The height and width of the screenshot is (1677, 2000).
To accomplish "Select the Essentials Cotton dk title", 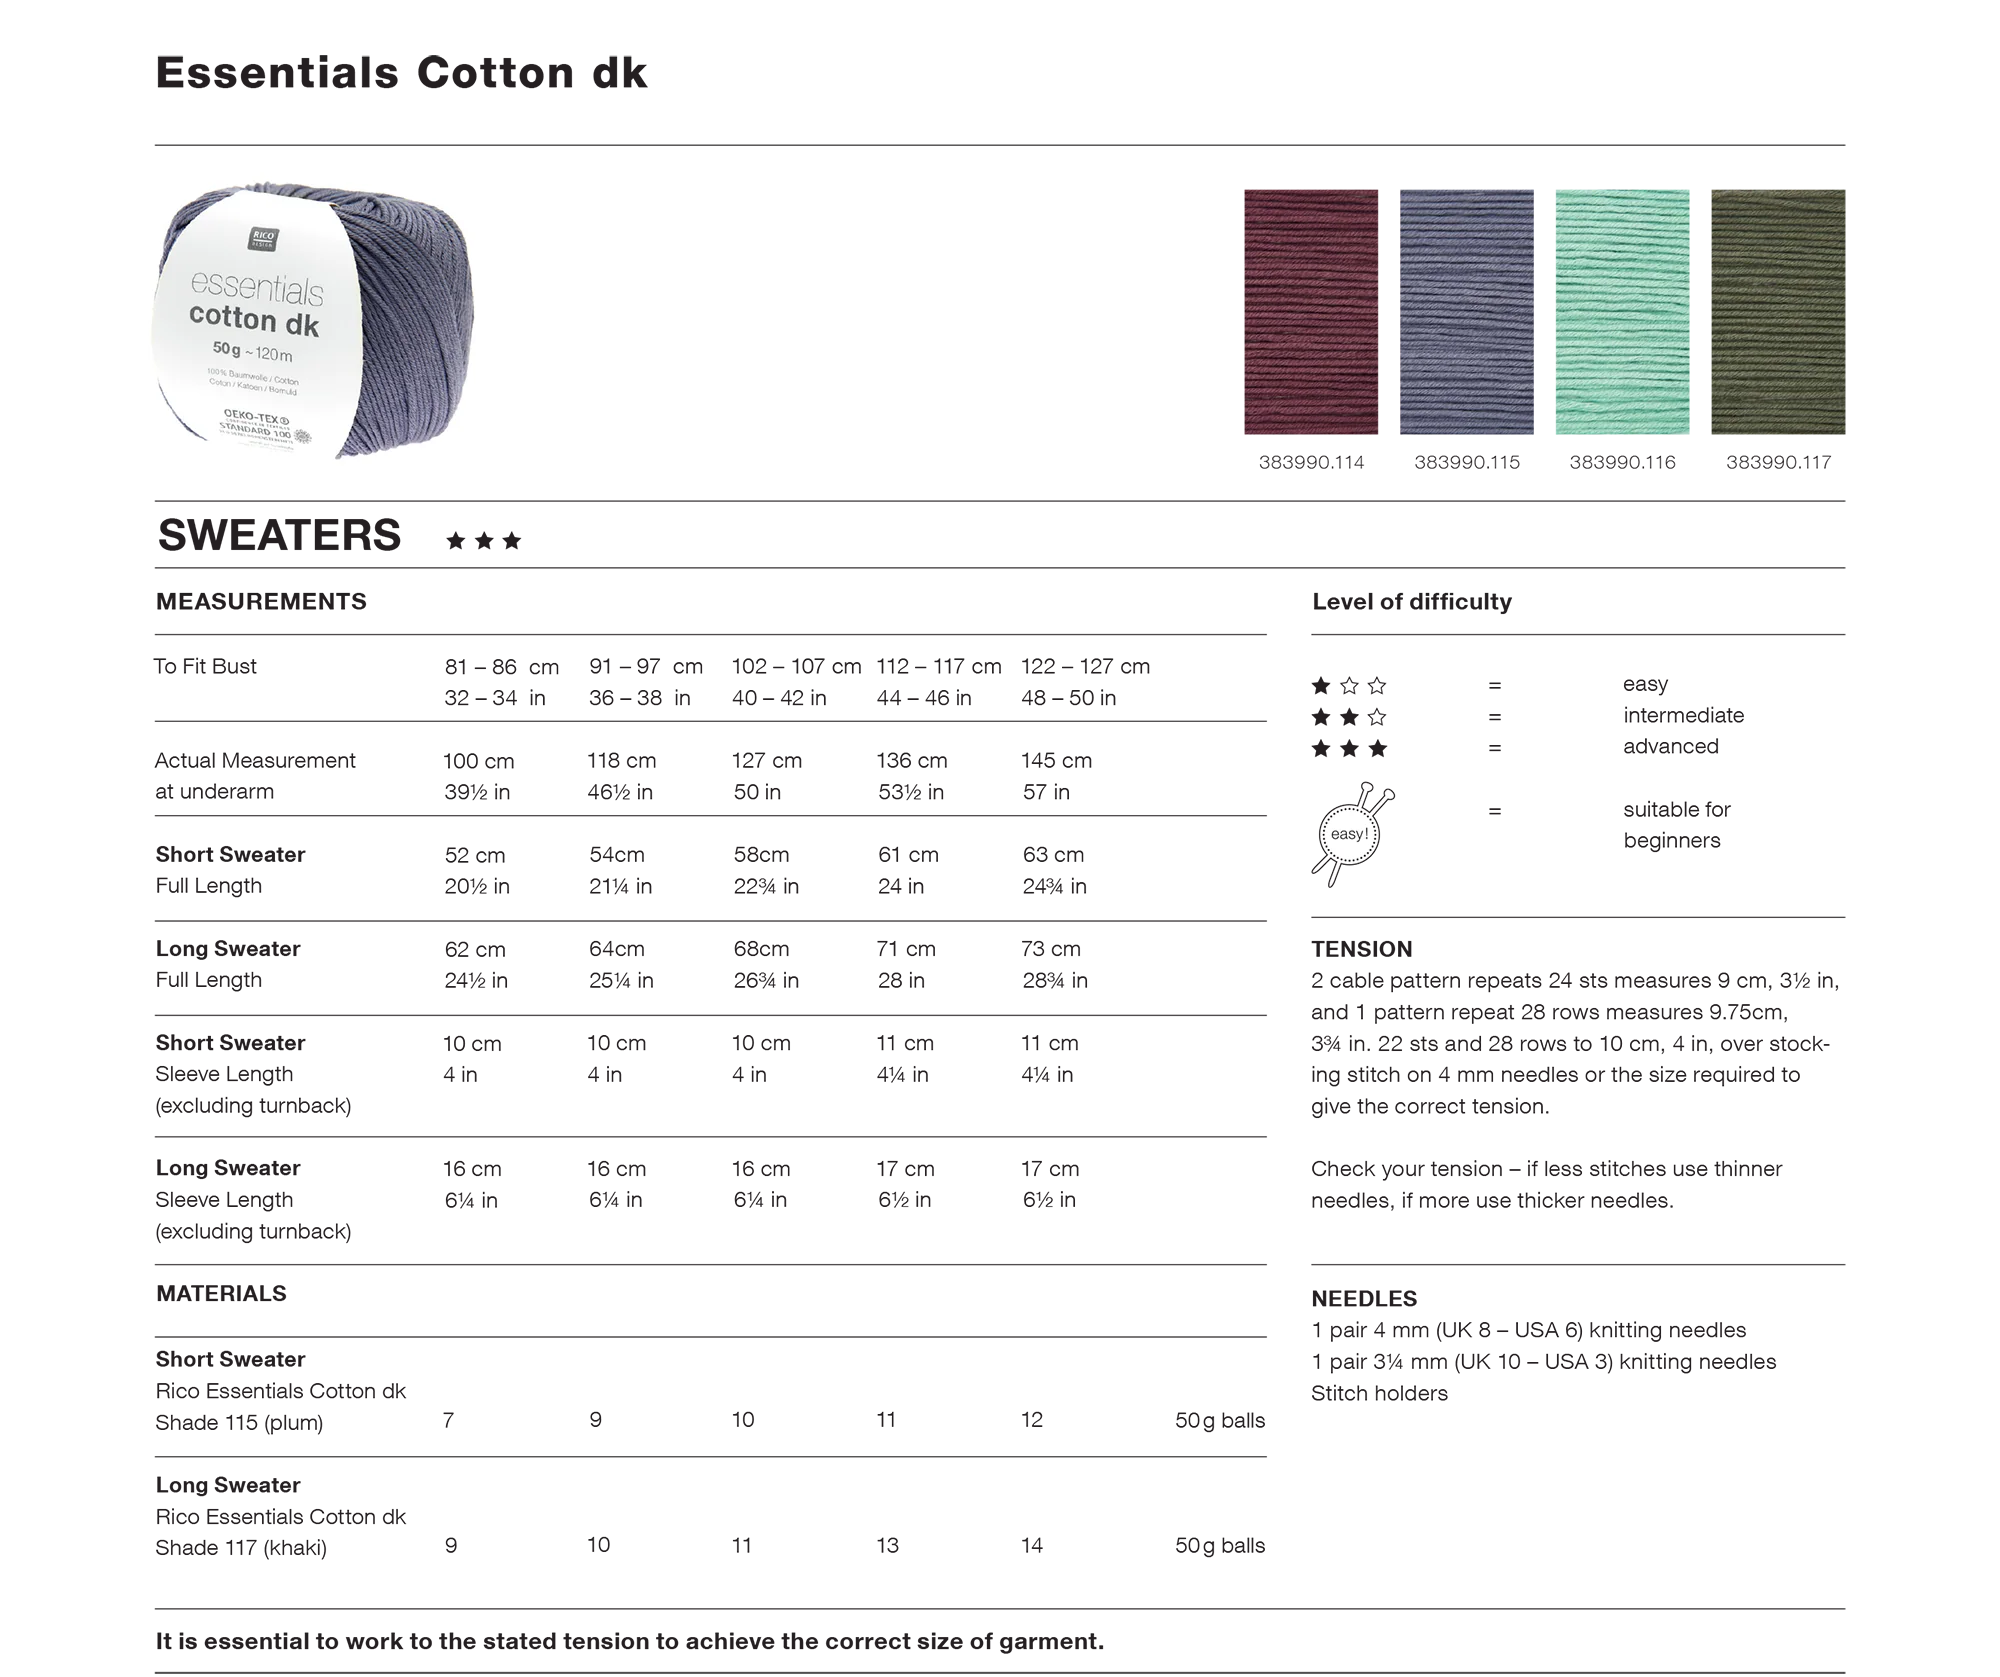I will pyautogui.click(x=402, y=73).
